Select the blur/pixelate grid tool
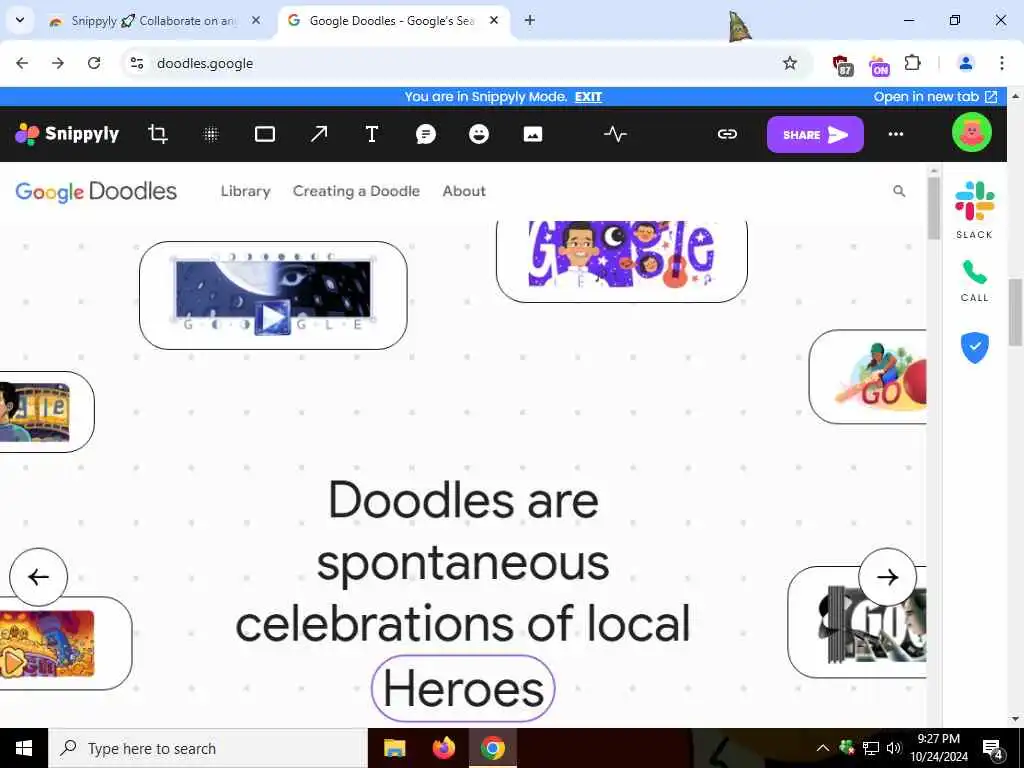Screen dimensions: 1024x768 point(210,135)
